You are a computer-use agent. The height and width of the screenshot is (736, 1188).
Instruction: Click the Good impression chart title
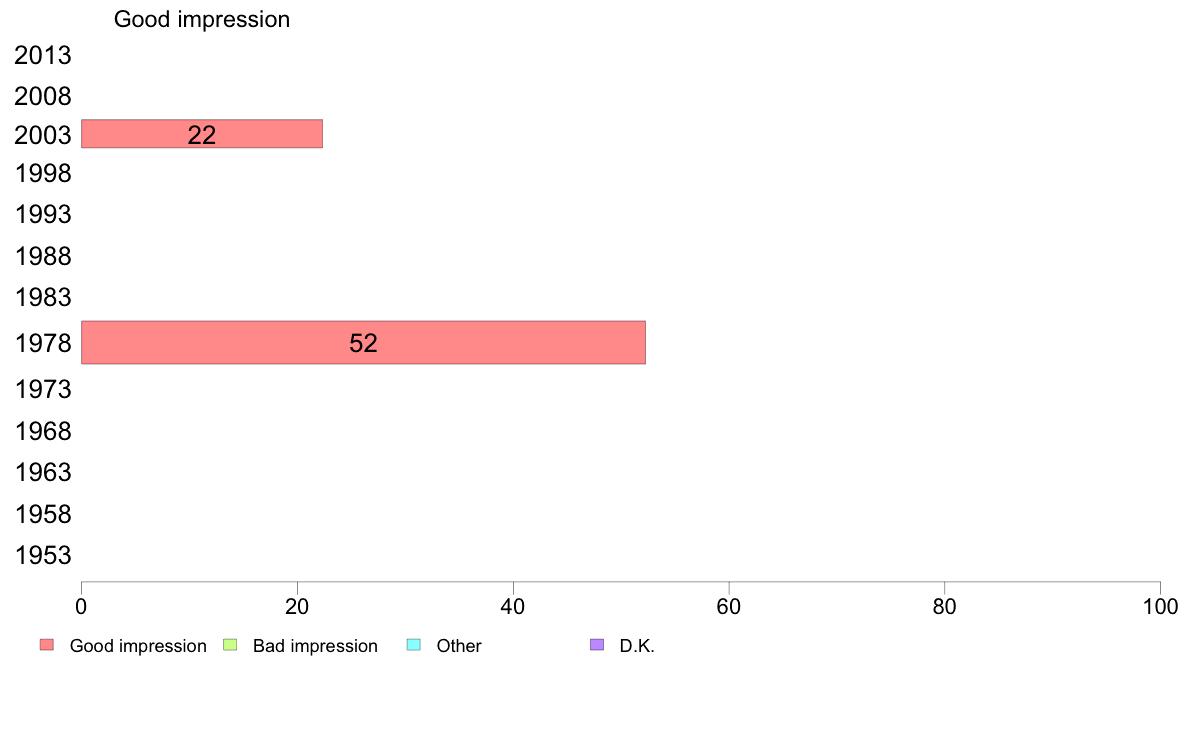[x=202, y=19]
